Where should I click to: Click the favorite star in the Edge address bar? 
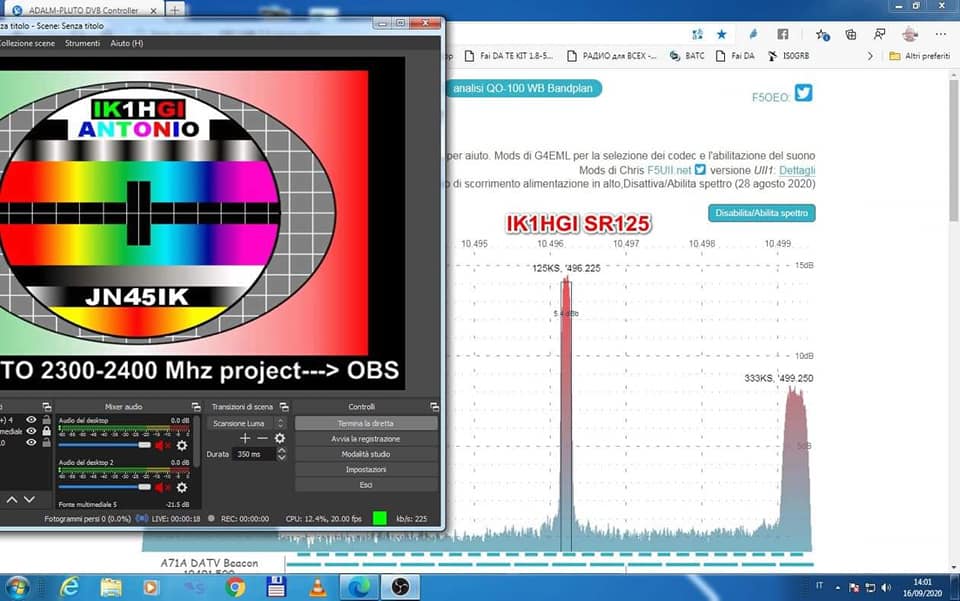tap(722, 34)
